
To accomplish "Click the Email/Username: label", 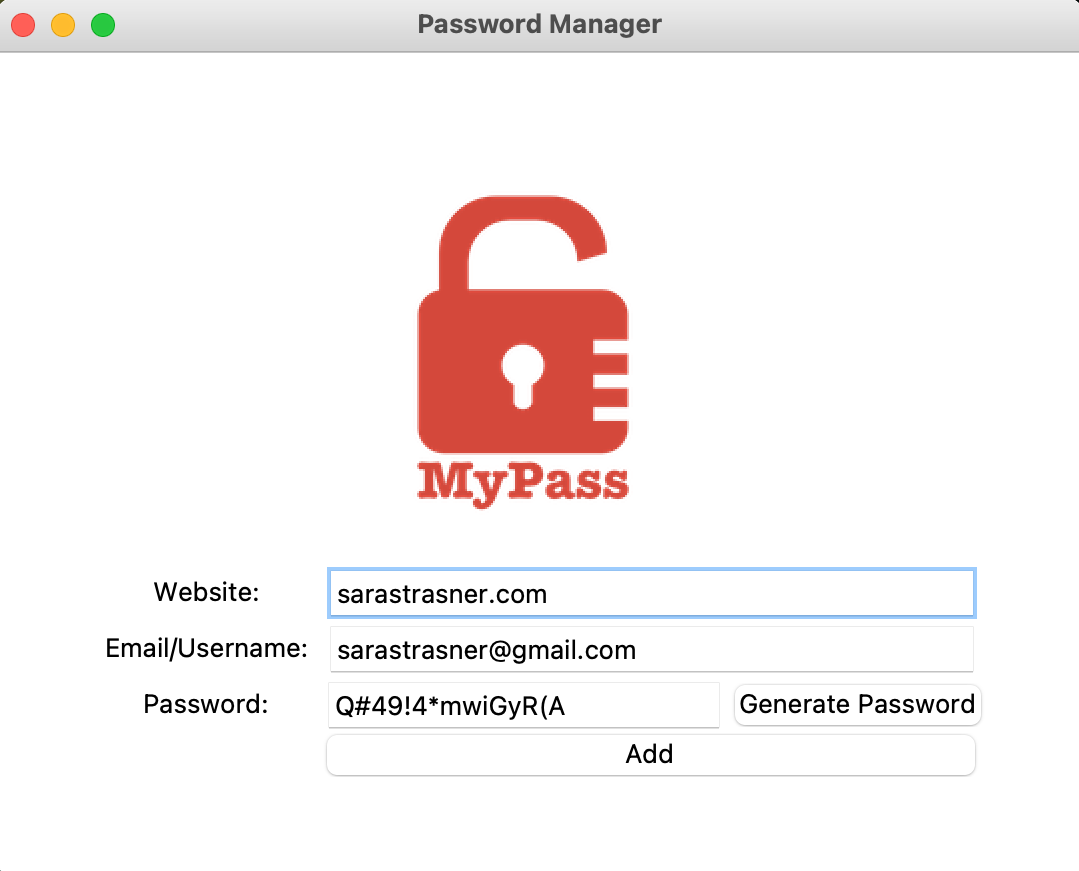I will pos(206,648).
